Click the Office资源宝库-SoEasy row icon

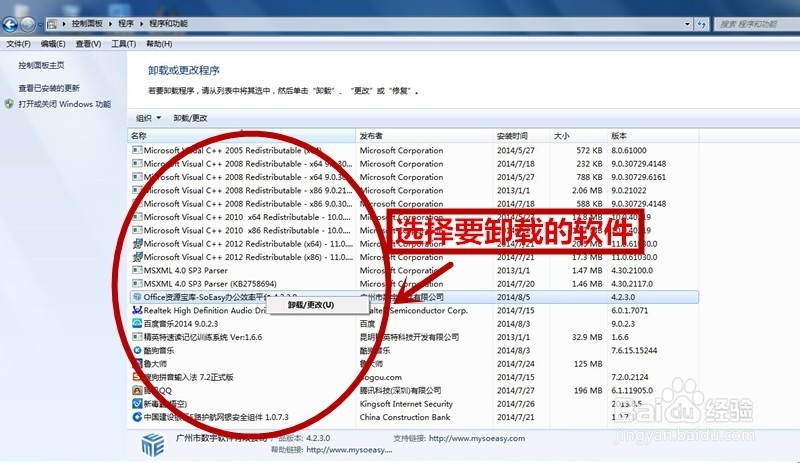point(137,297)
